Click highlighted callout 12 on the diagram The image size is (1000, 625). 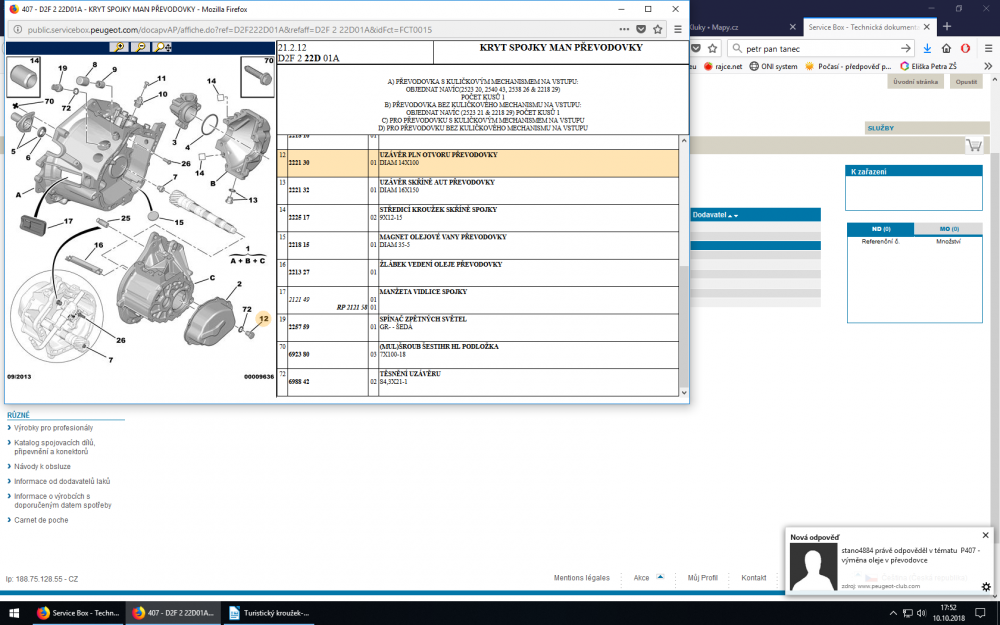tap(263, 318)
